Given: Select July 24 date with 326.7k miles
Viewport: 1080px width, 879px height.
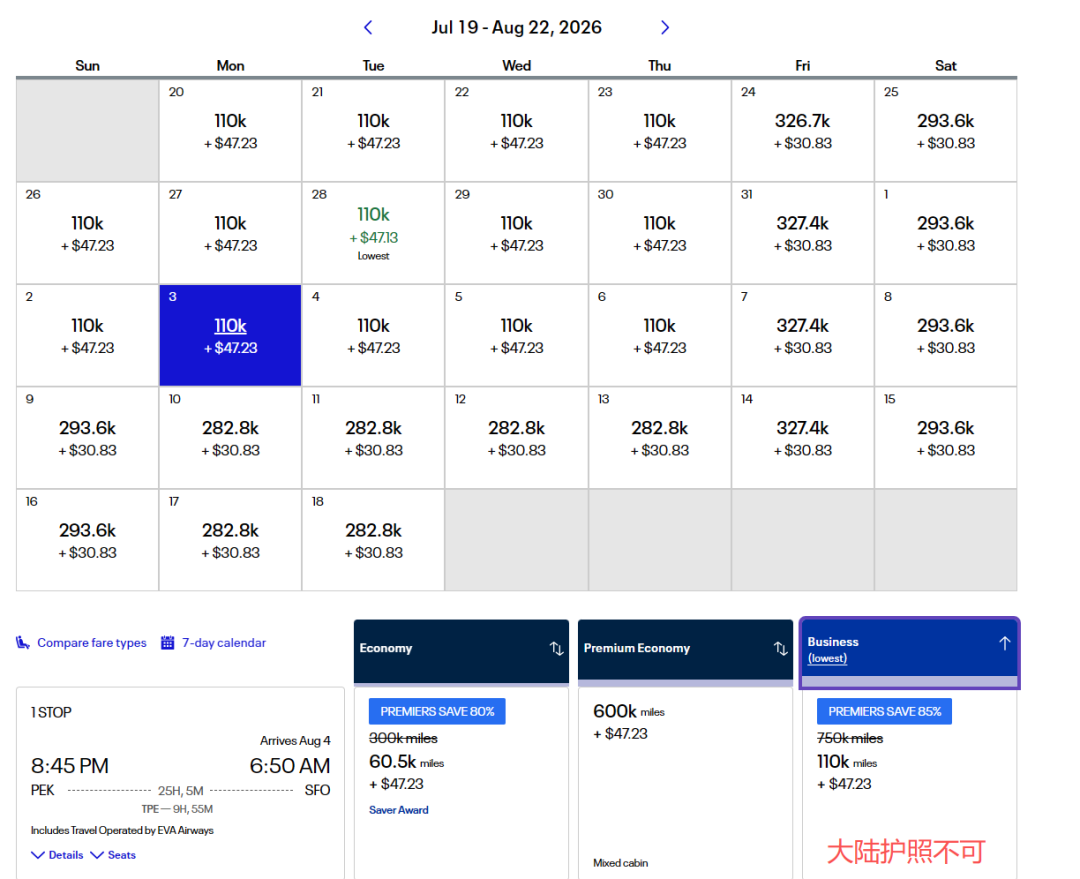Looking at the screenshot, I should pyautogui.click(x=802, y=130).
